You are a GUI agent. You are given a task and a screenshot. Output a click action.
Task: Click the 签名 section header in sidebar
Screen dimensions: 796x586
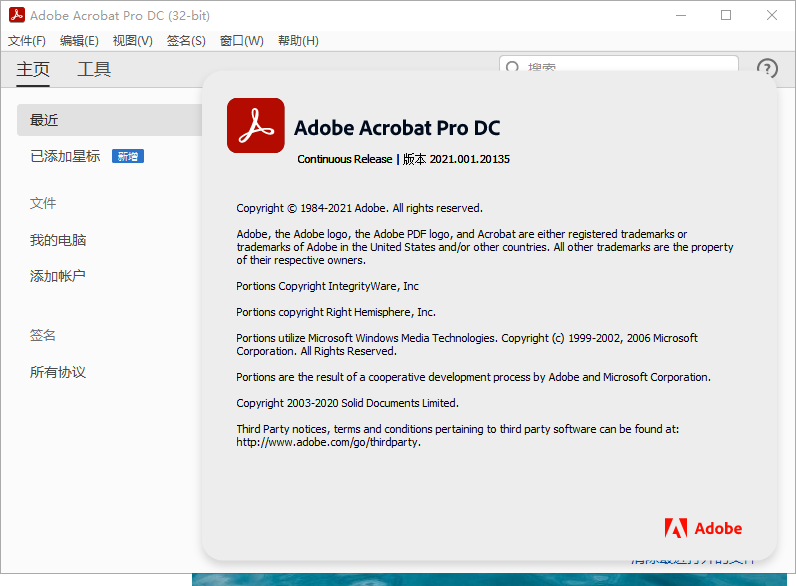click(x=43, y=335)
